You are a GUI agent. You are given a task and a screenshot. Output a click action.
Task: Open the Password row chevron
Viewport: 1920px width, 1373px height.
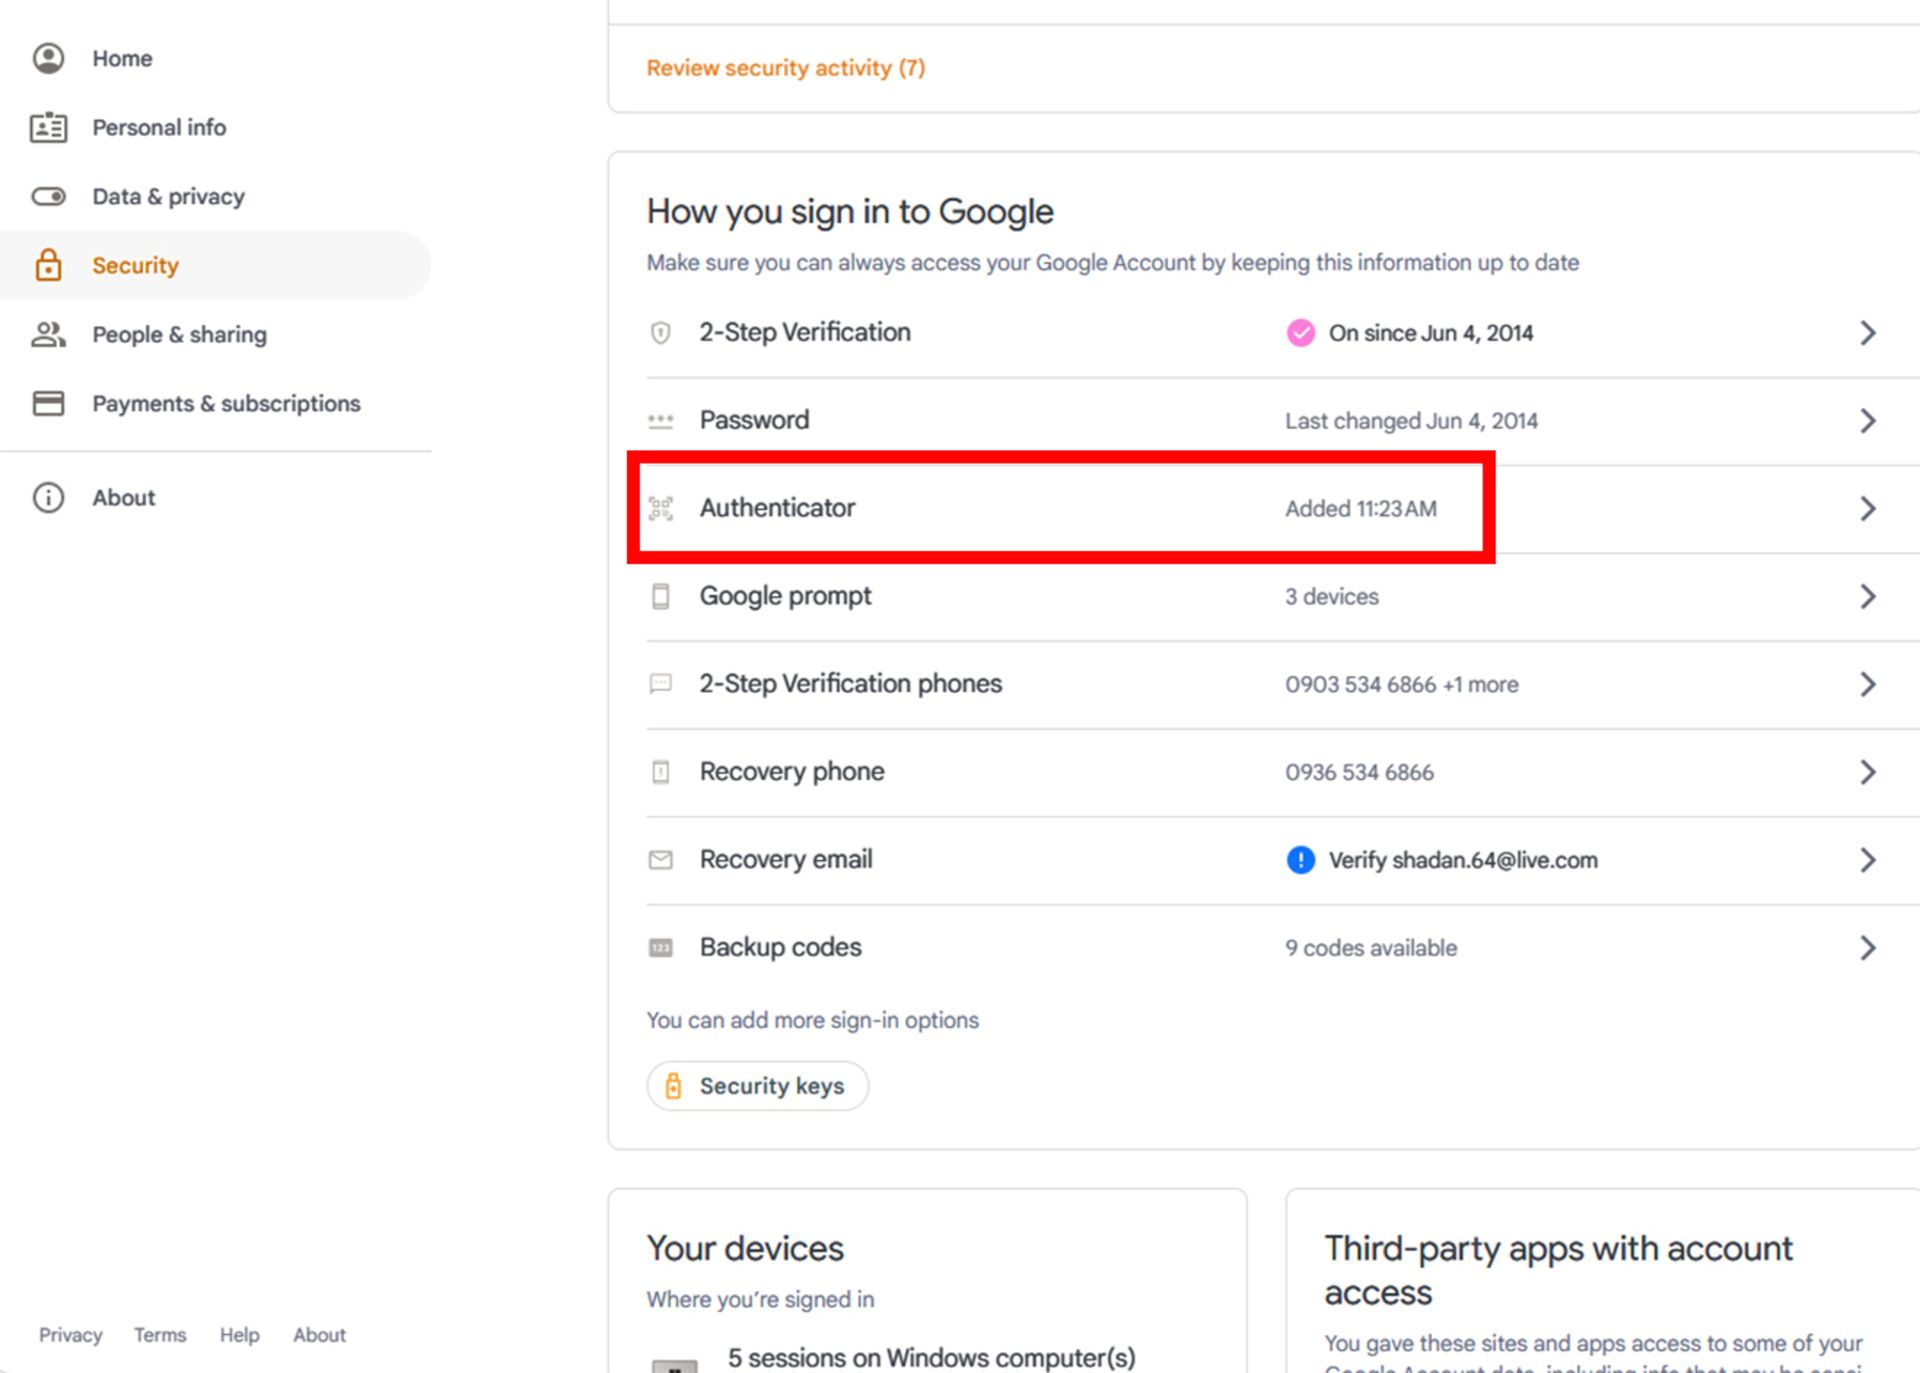pos(1867,421)
